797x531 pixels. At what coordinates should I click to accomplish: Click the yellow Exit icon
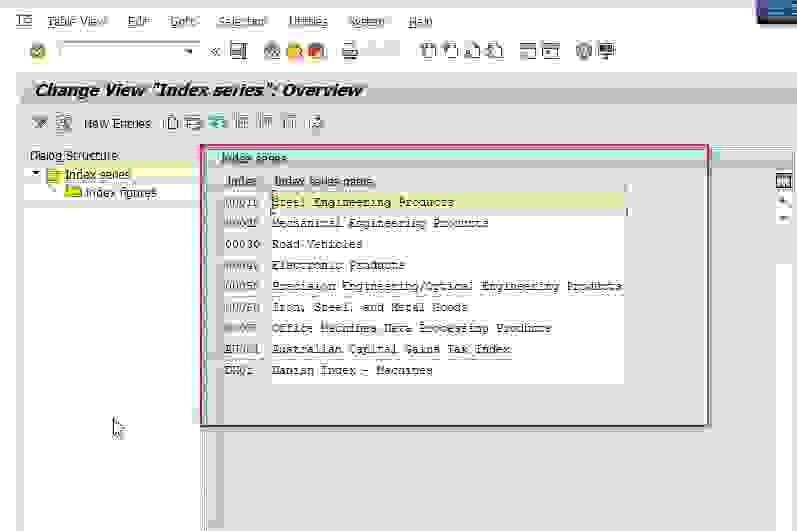click(295, 51)
